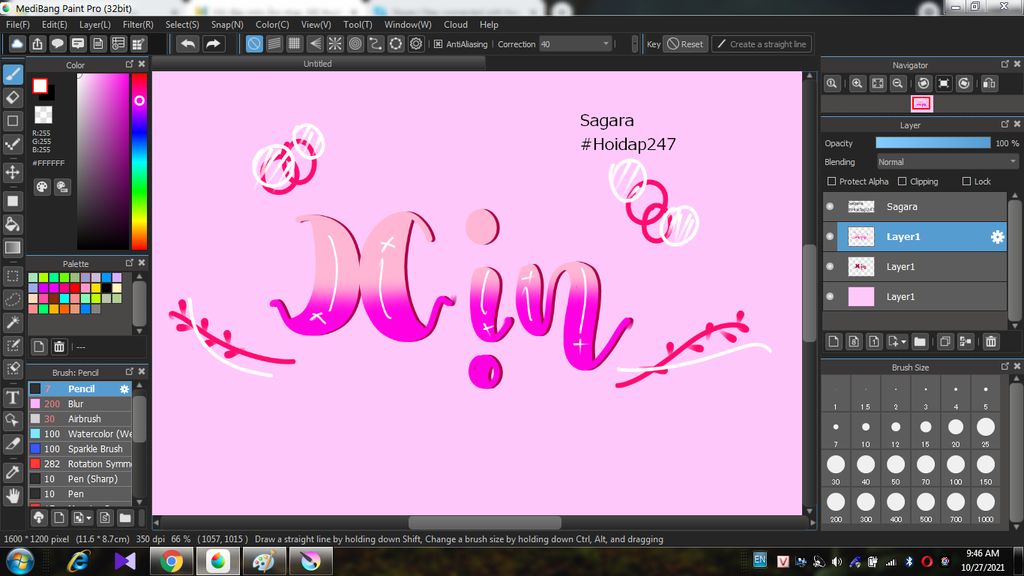
Task: Toggle AntiAliasing checkbox
Action: (x=438, y=44)
